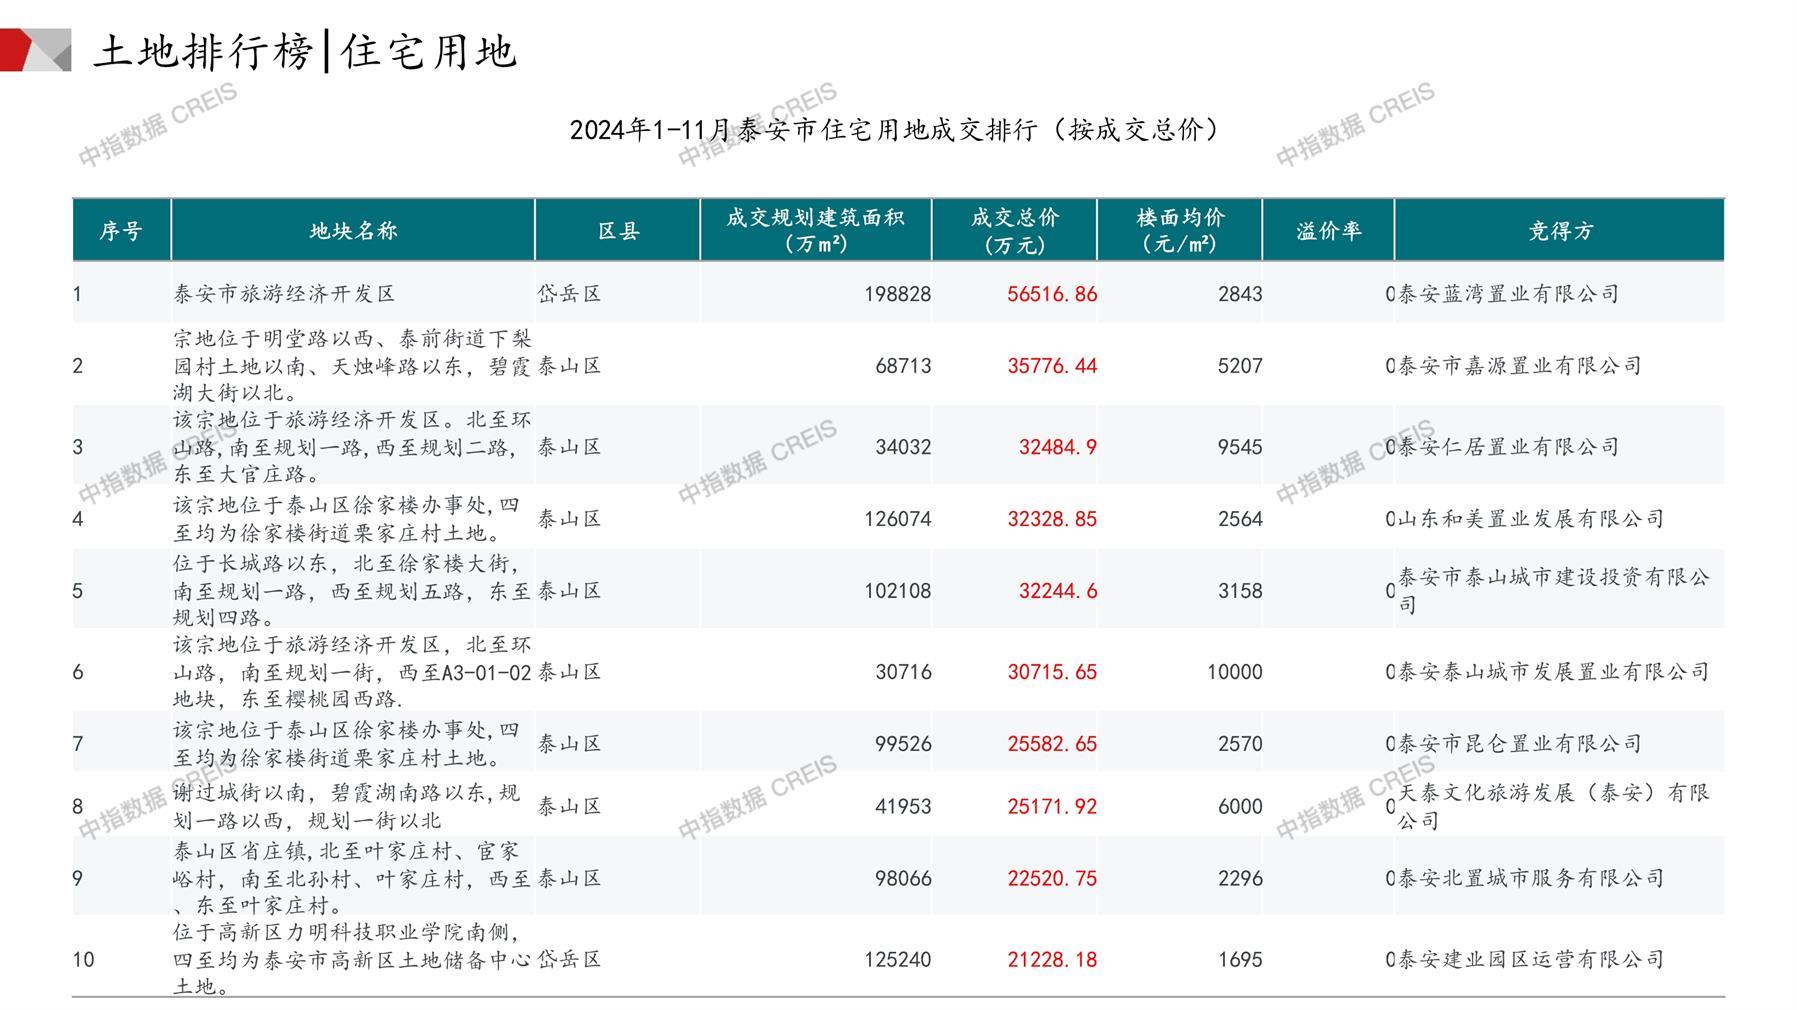This screenshot has height=1010, width=1797.
Task: Click the 楼面均价 column header
Action: [x=1180, y=231]
